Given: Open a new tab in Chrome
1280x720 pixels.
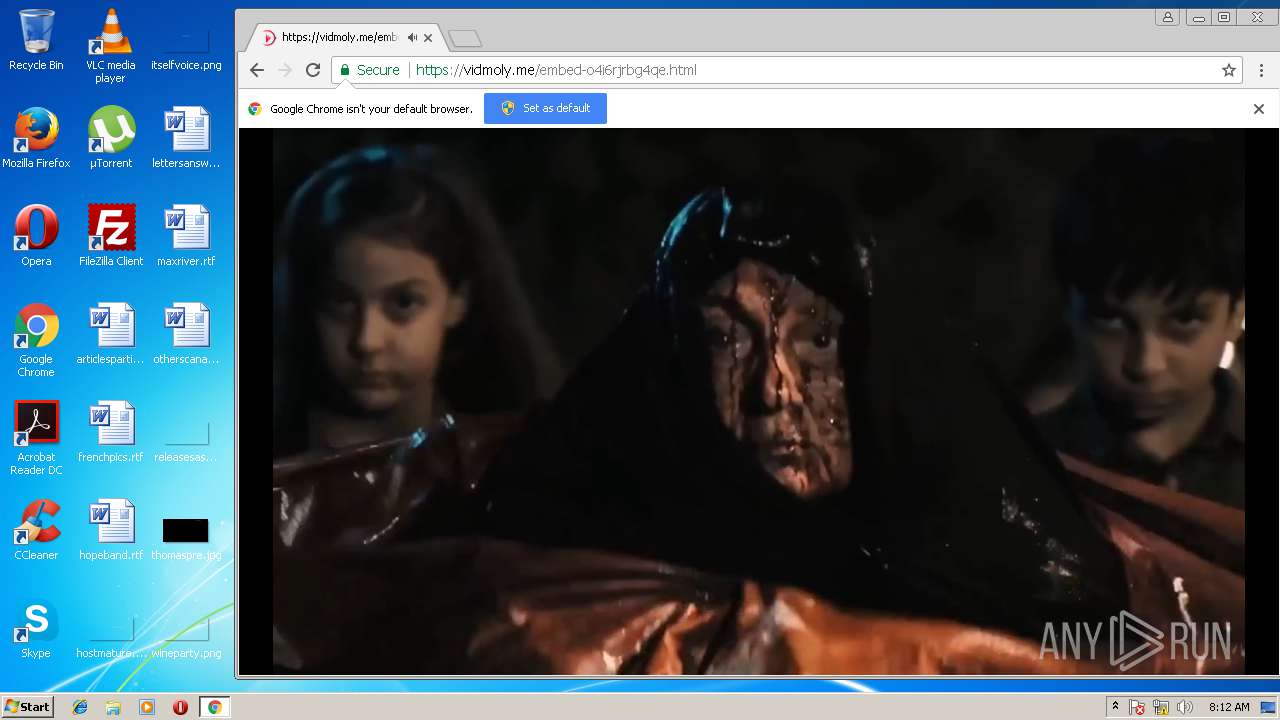Looking at the screenshot, I should coord(465,38).
